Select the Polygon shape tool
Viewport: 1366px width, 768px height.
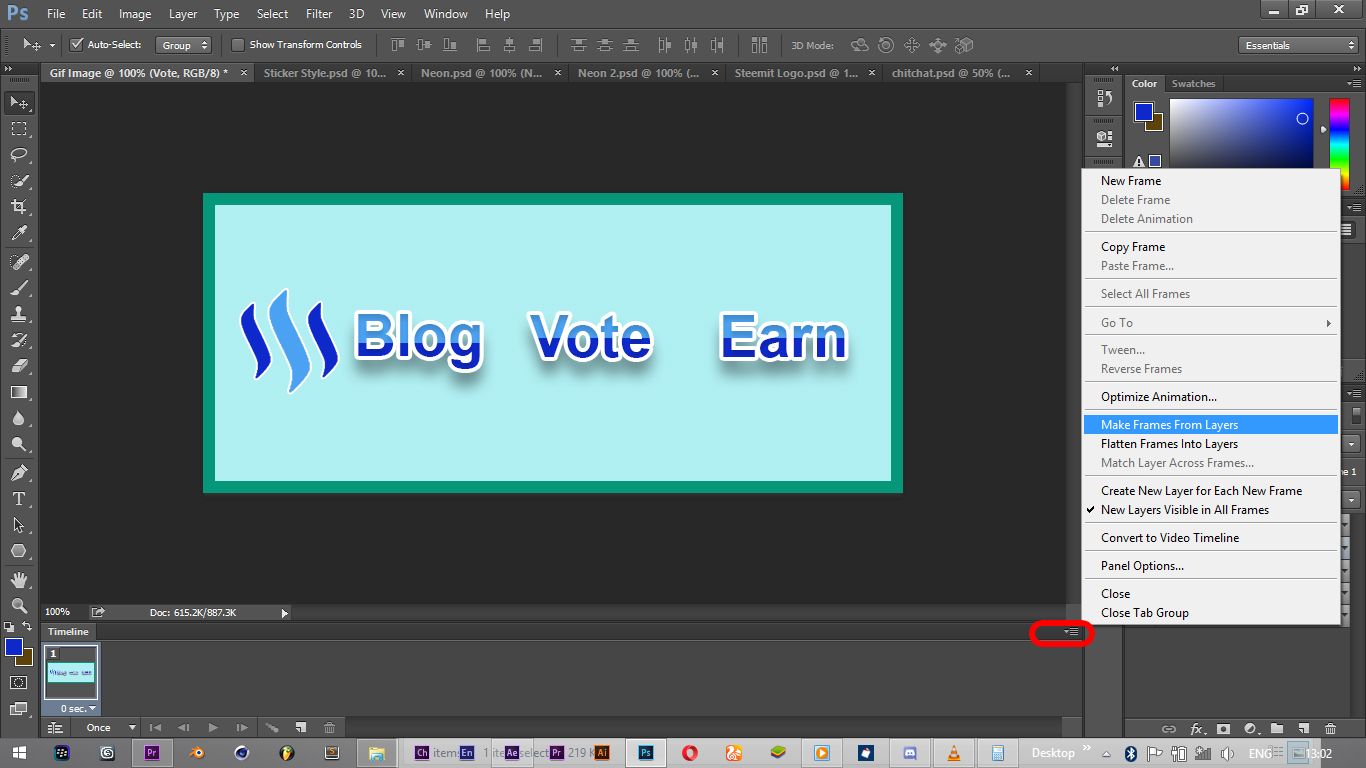[x=19, y=550]
